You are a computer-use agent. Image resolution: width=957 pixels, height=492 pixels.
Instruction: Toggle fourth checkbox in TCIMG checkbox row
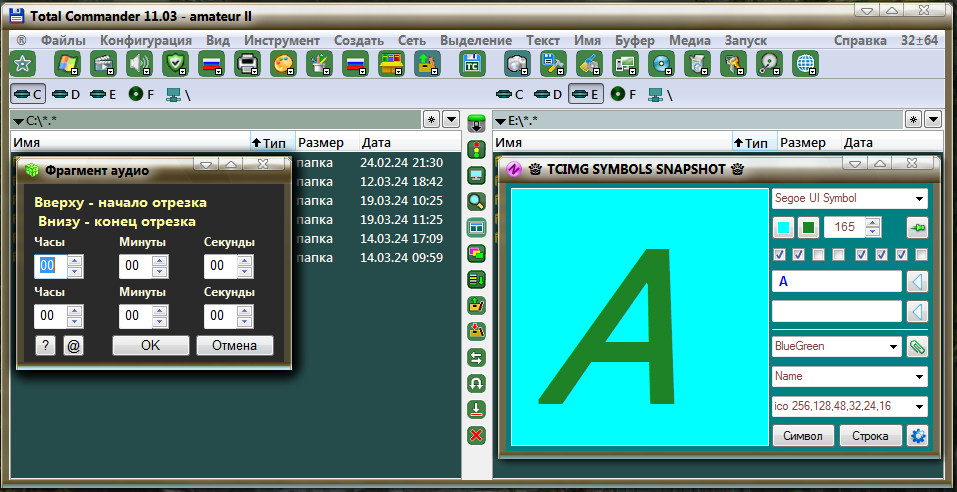point(839,255)
